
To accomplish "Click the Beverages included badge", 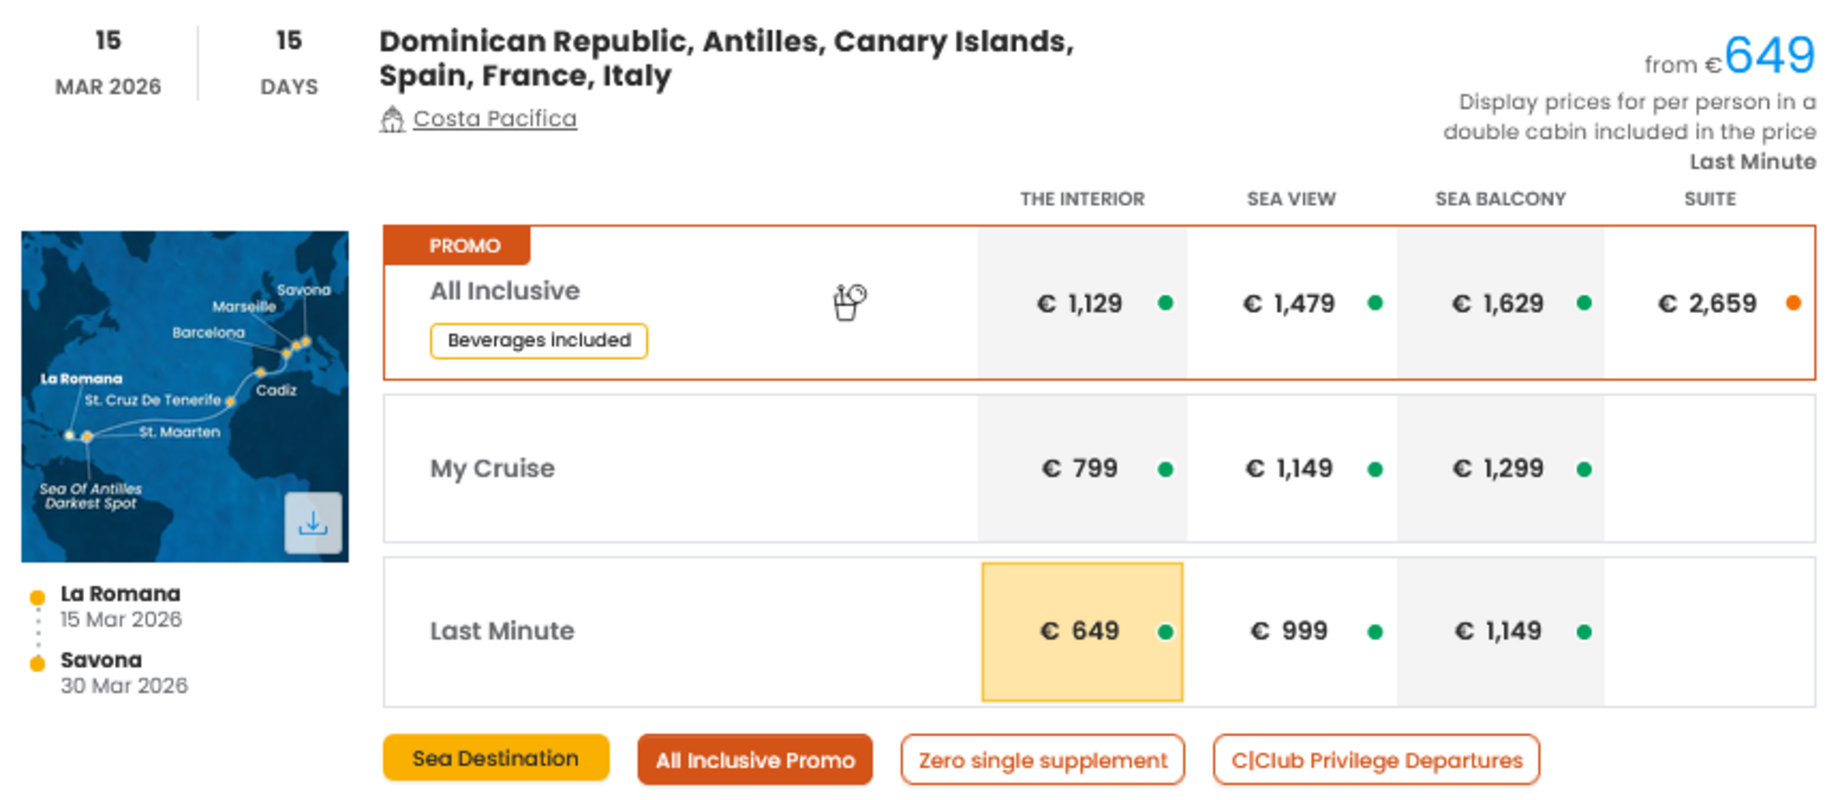I will tap(538, 340).
